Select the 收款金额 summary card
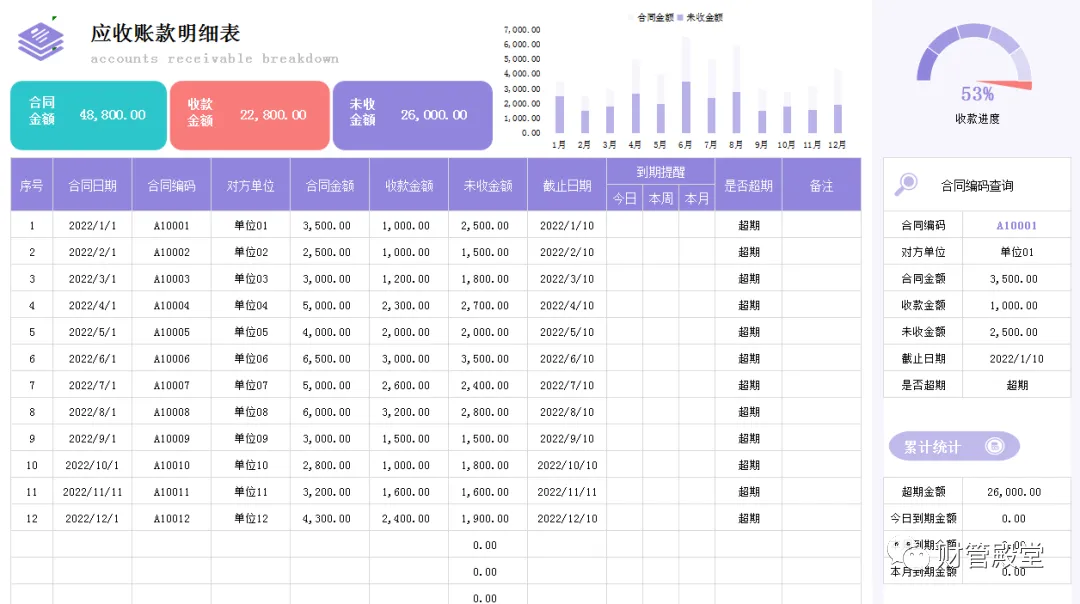1080x604 pixels. point(249,115)
